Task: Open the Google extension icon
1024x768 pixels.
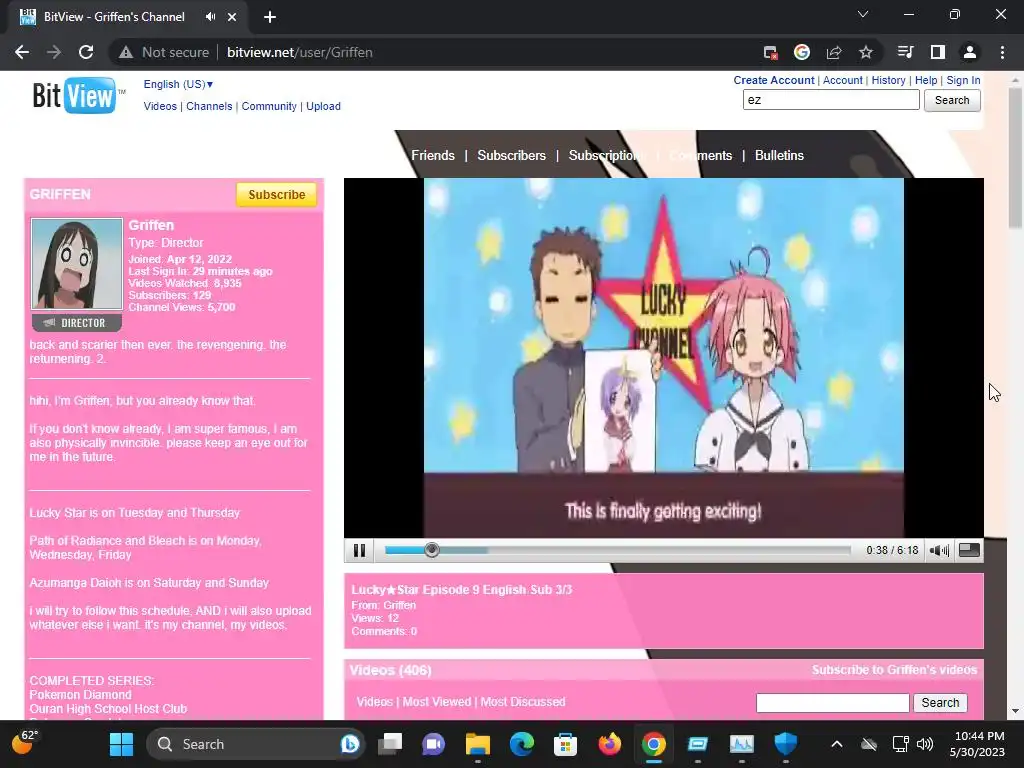Action: [x=802, y=52]
